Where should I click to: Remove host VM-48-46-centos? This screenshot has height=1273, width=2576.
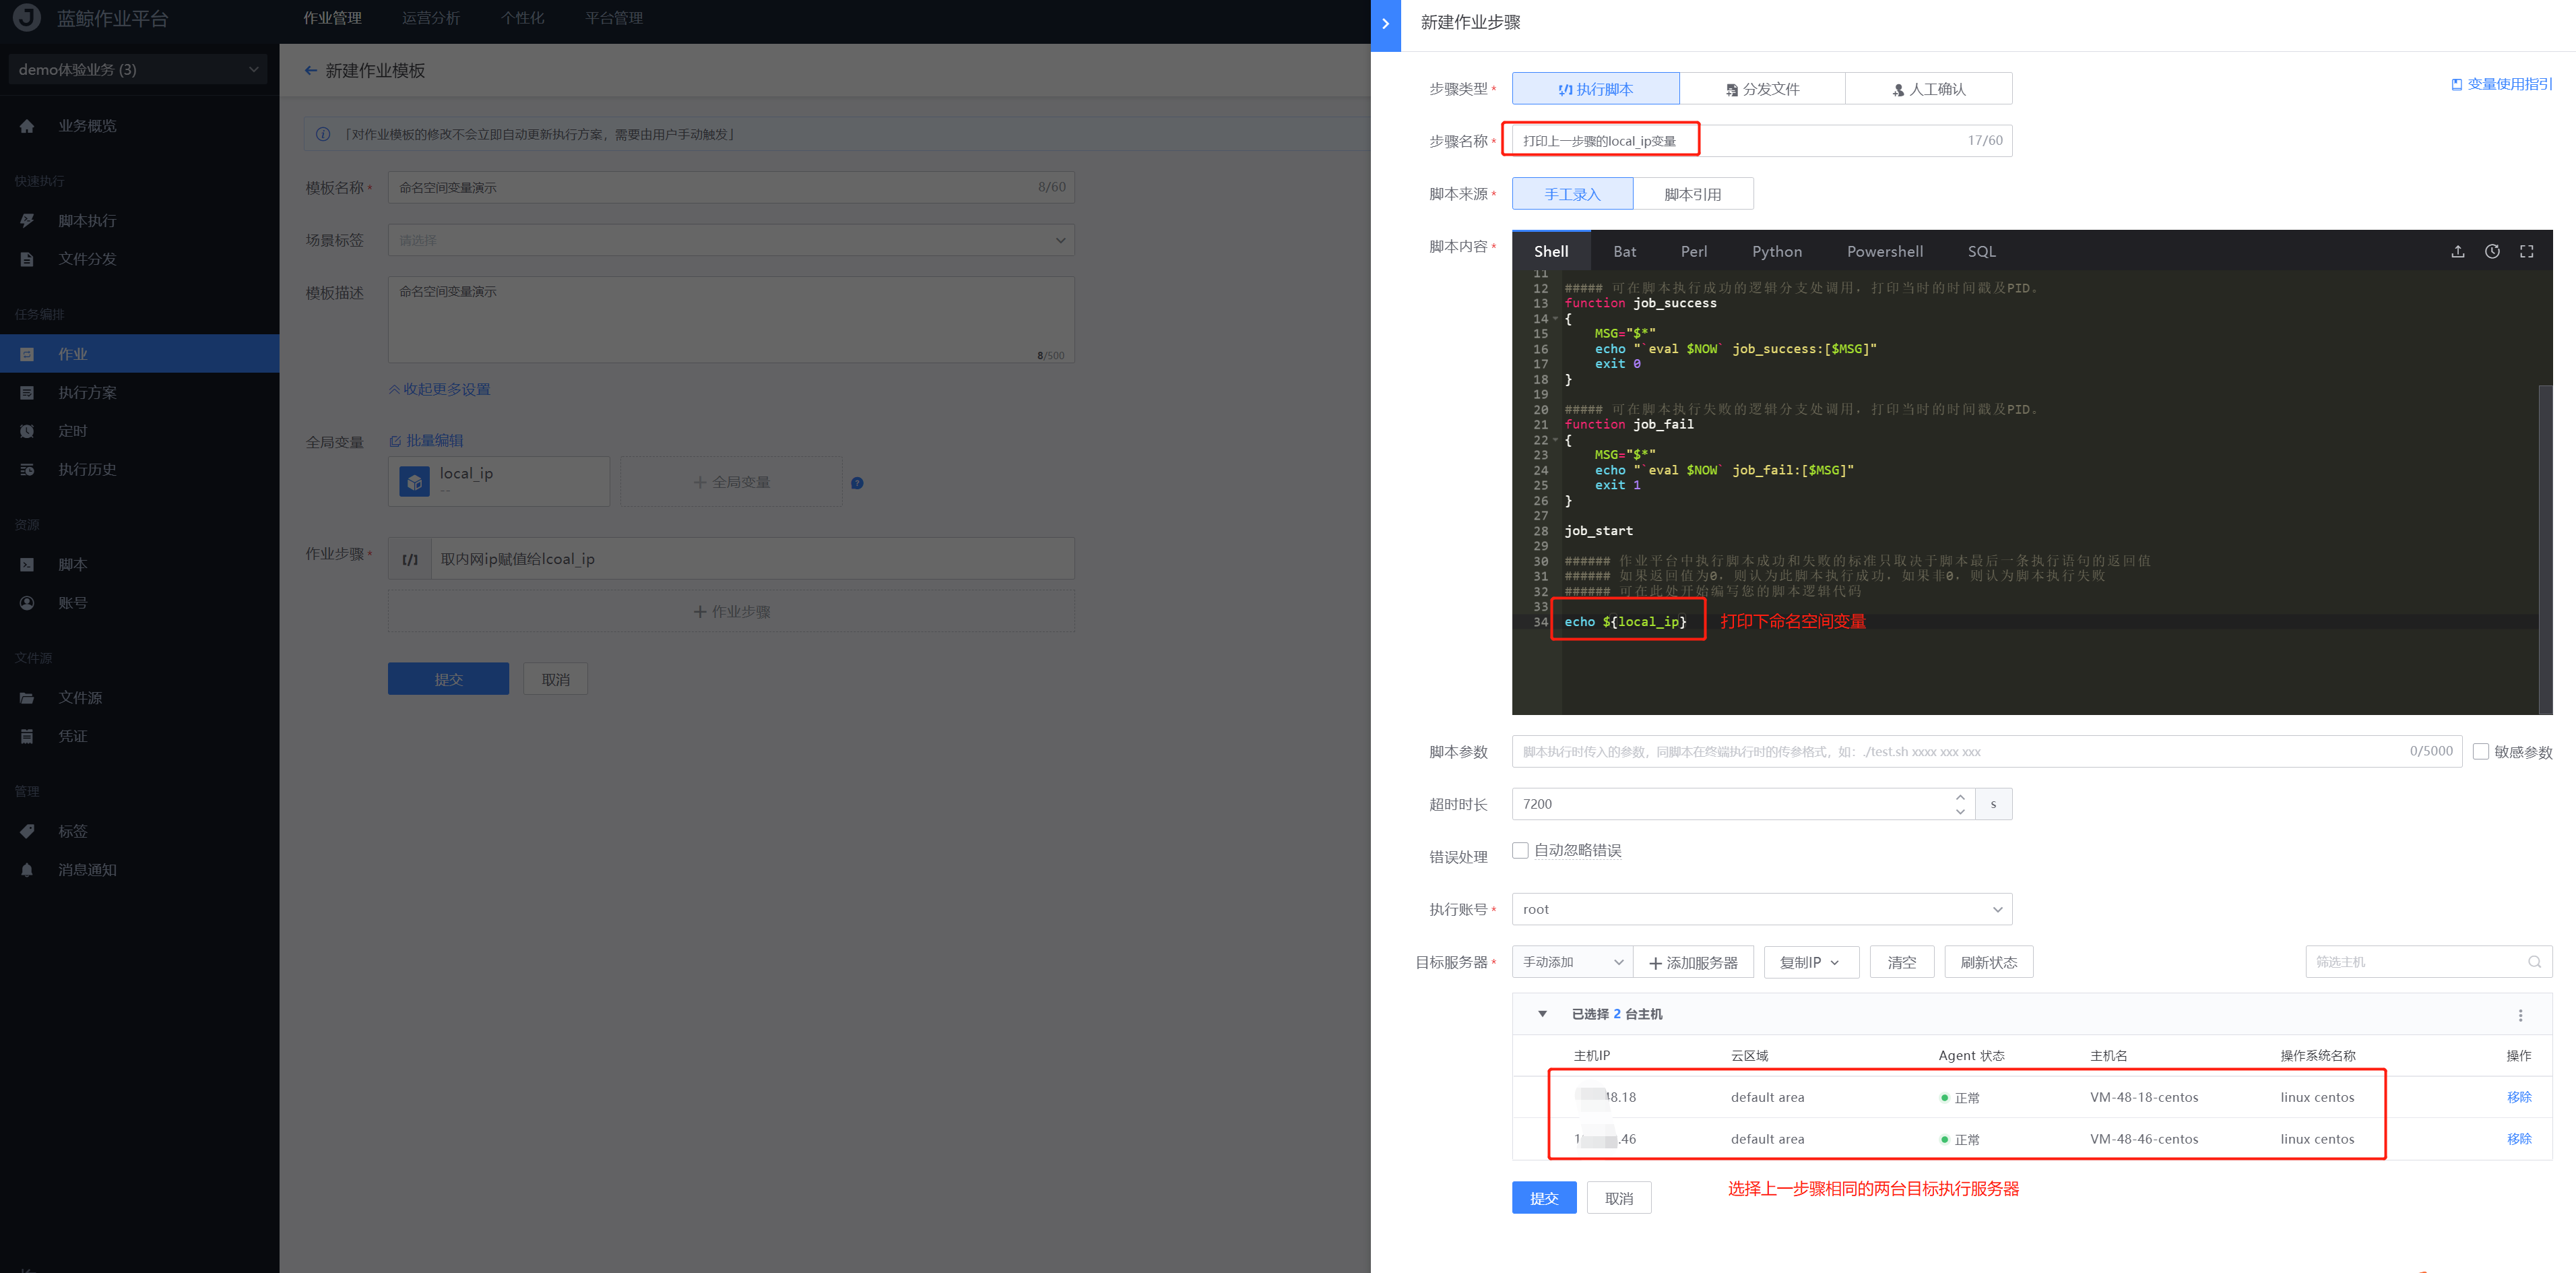pos(2519,1139)
